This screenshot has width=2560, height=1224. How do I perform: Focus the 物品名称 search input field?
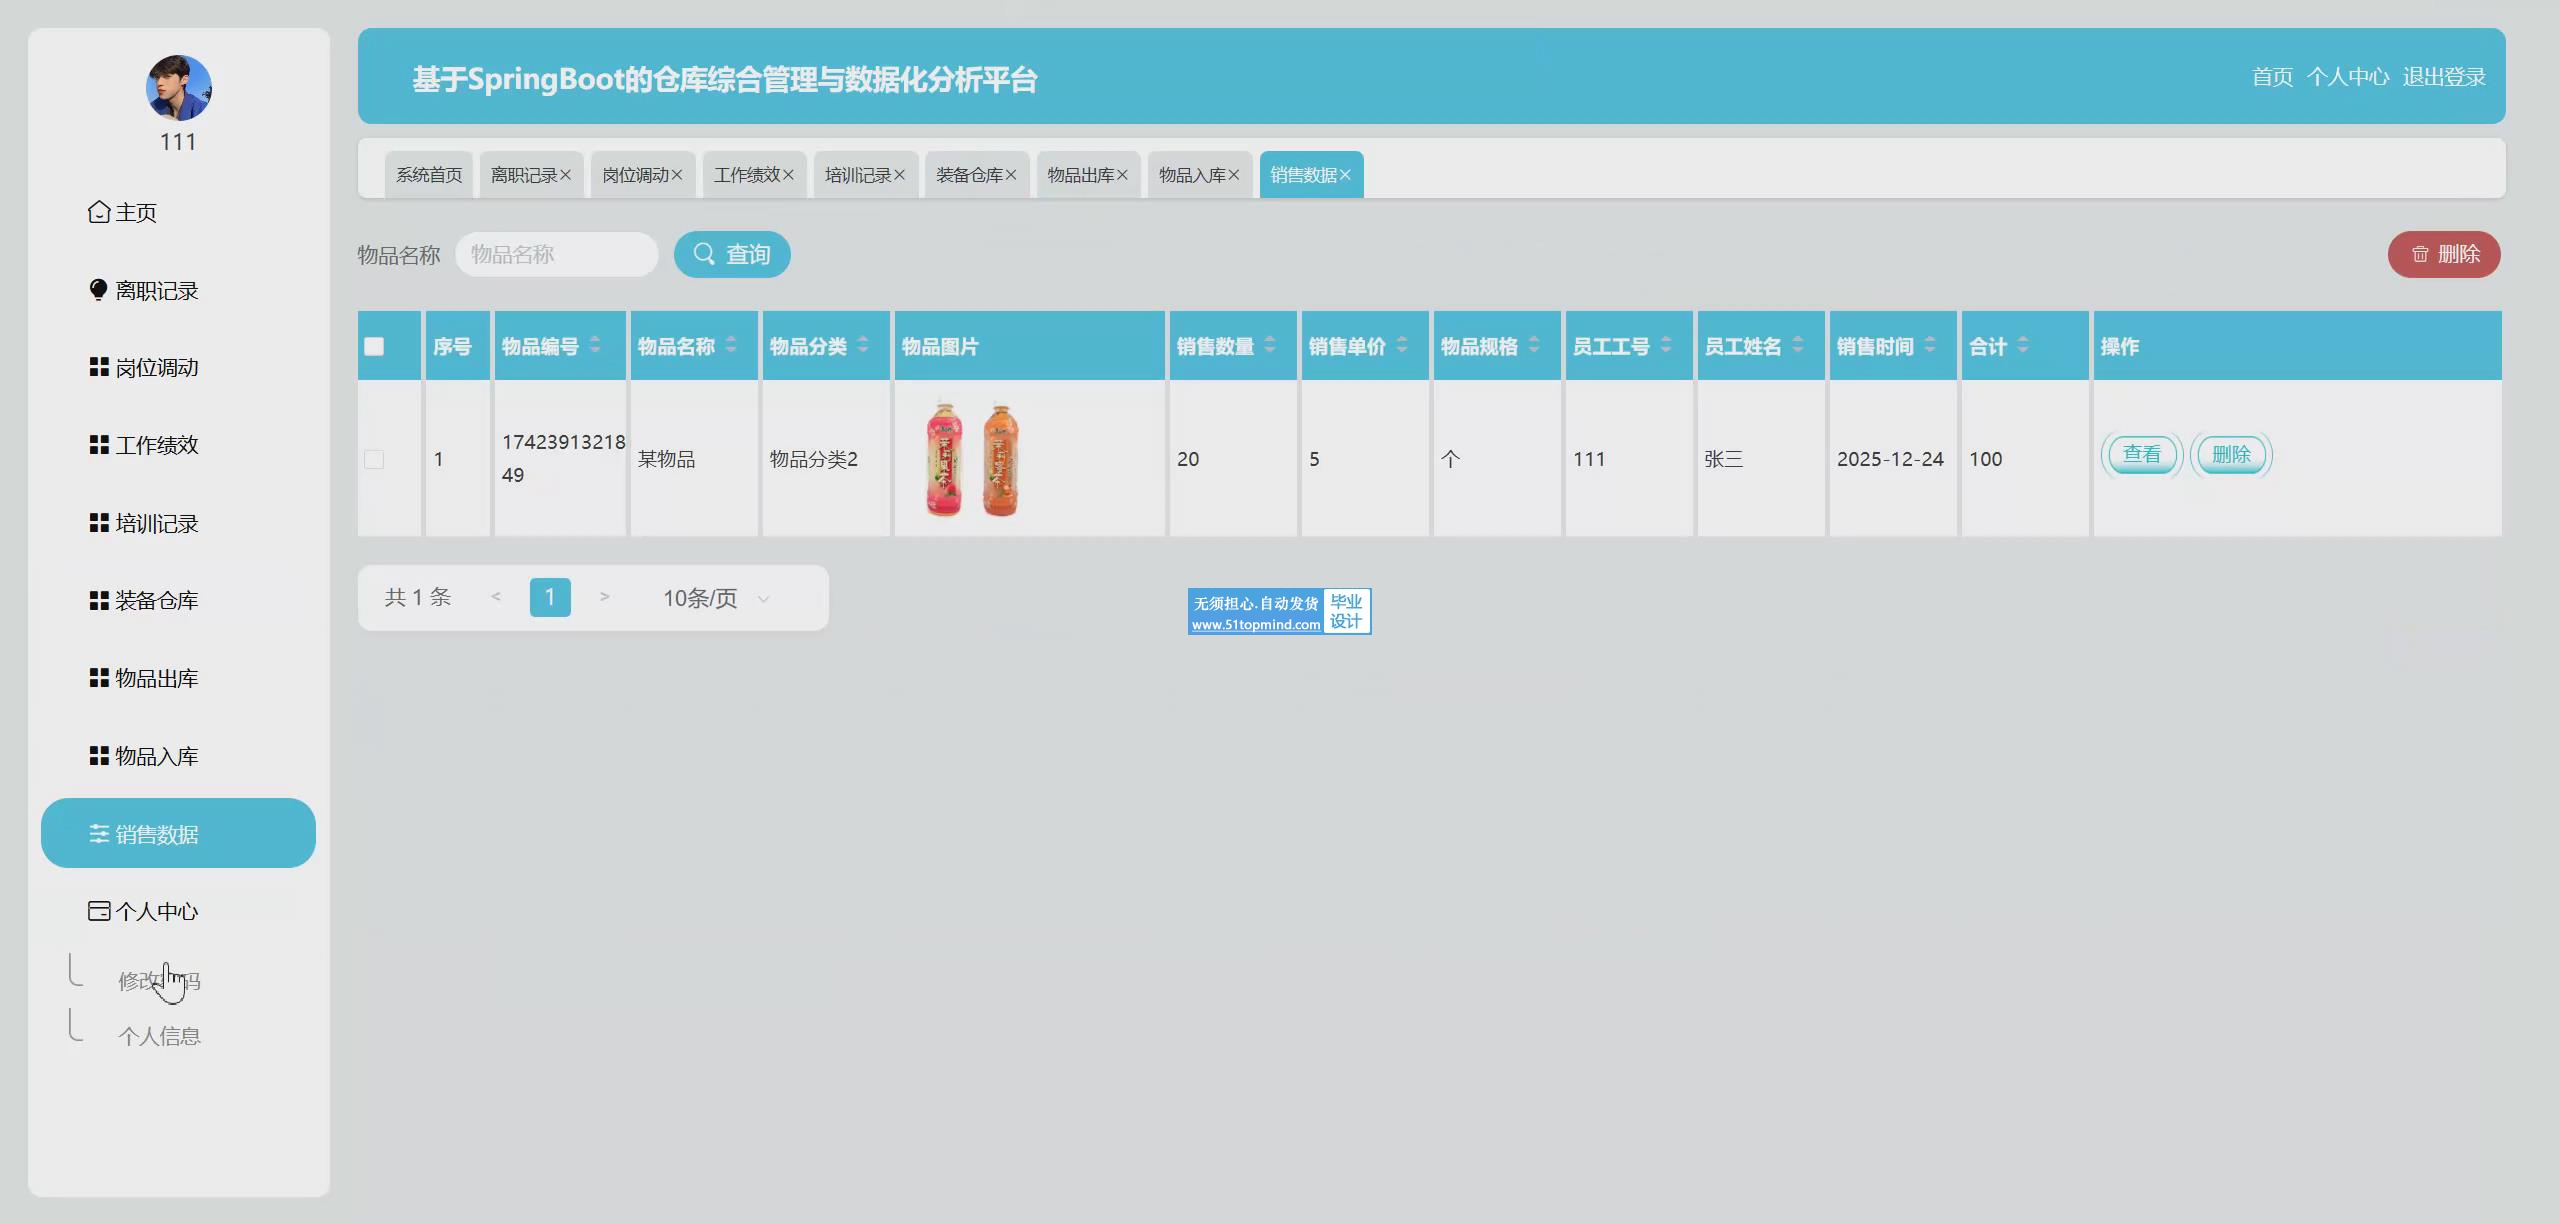(556, 254)
